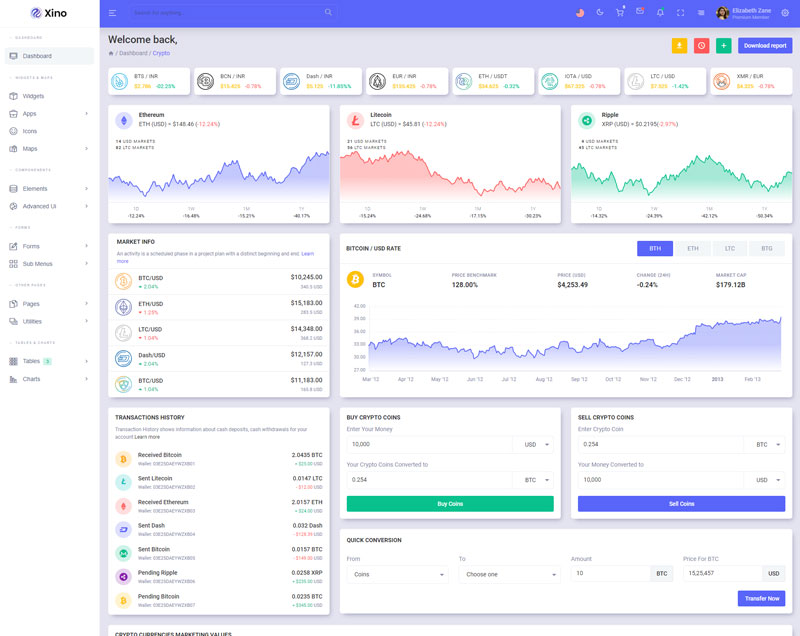This screenshot has width=800, height=636.
Task: Click the red clock button
Action: 702,45
